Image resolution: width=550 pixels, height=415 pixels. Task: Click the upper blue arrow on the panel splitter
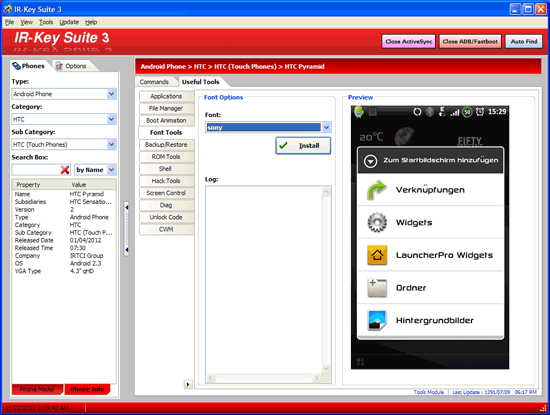tap(127, 207)
